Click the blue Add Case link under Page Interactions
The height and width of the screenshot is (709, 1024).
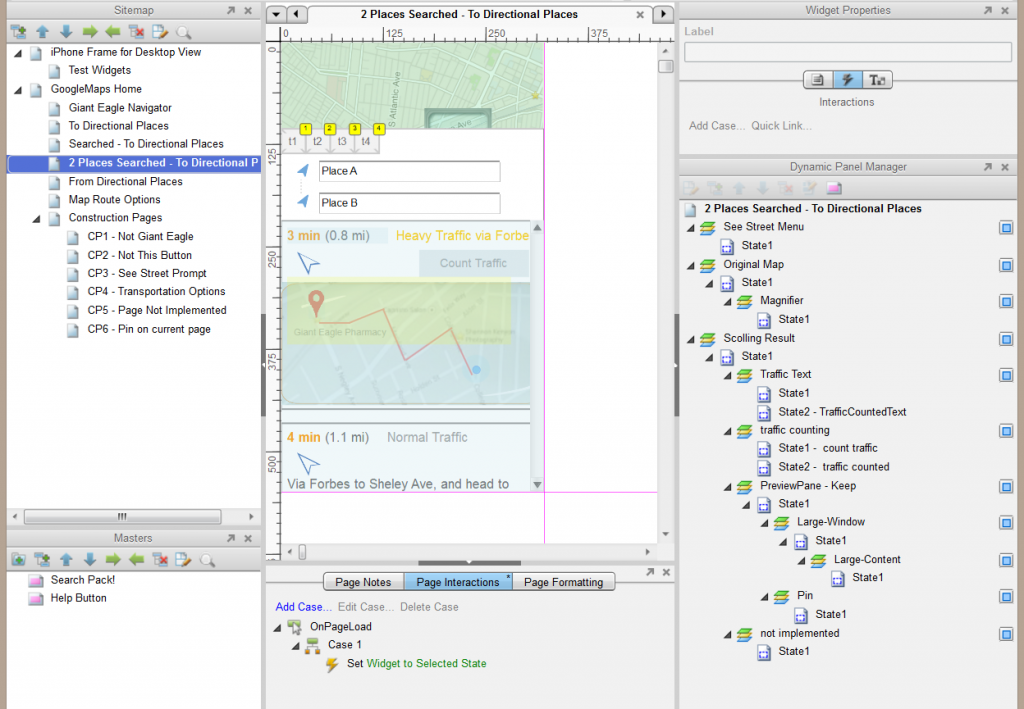(x=303, y=607)
